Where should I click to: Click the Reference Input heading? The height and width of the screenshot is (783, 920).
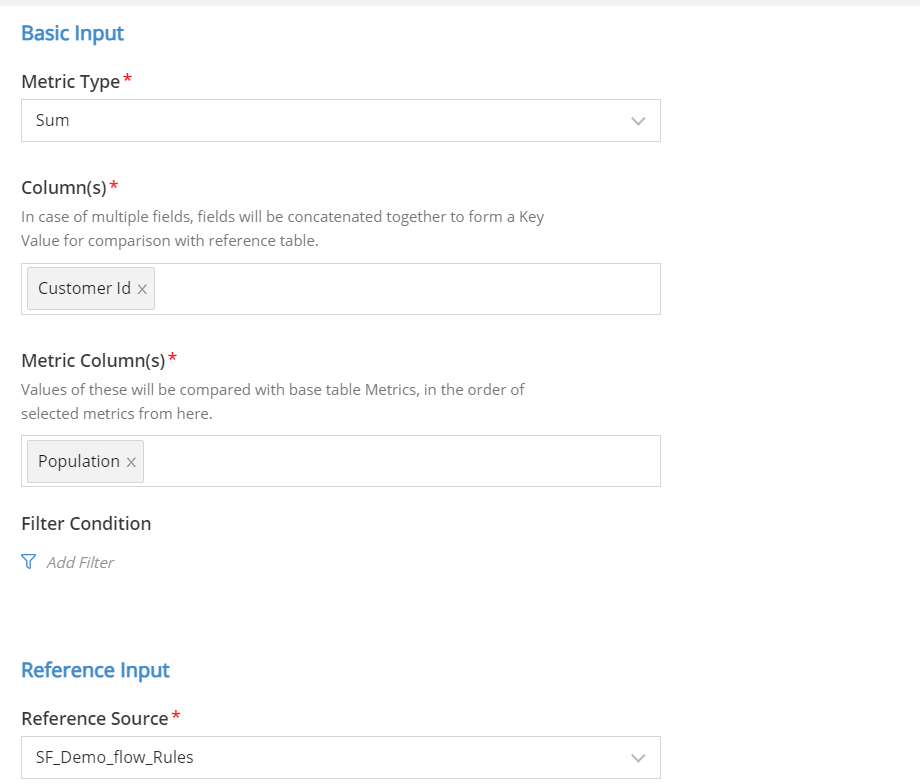tap(95, 670)
